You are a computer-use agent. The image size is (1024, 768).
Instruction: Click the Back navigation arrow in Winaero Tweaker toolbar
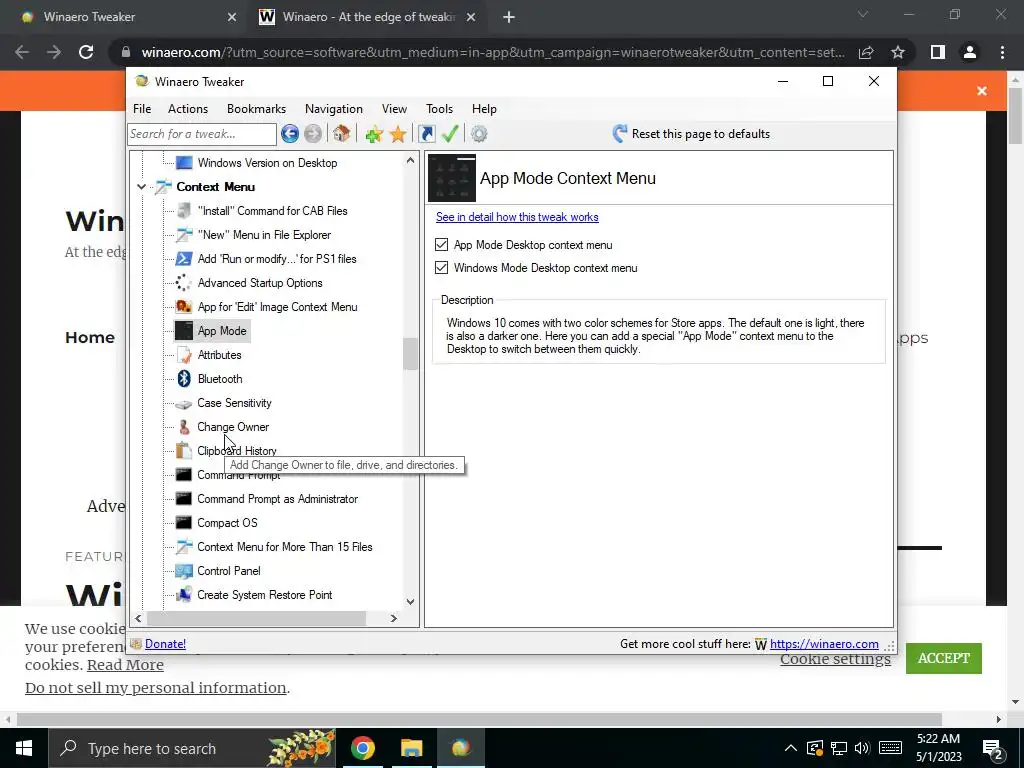(x=290, y=134)
